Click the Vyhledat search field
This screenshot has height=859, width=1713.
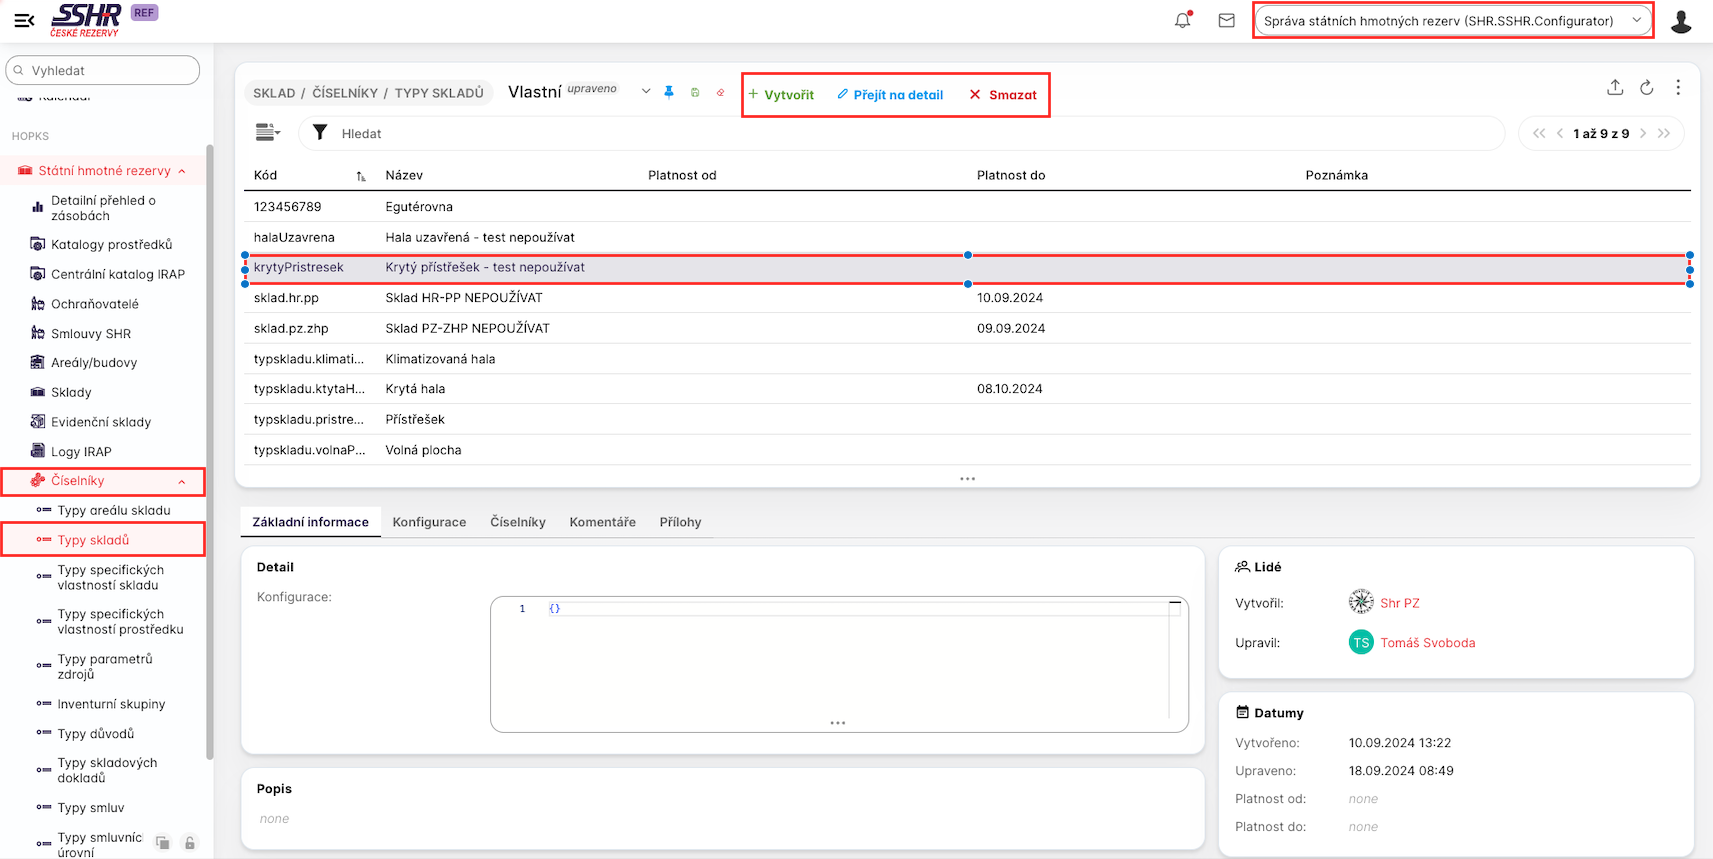(x=103, y=71)
